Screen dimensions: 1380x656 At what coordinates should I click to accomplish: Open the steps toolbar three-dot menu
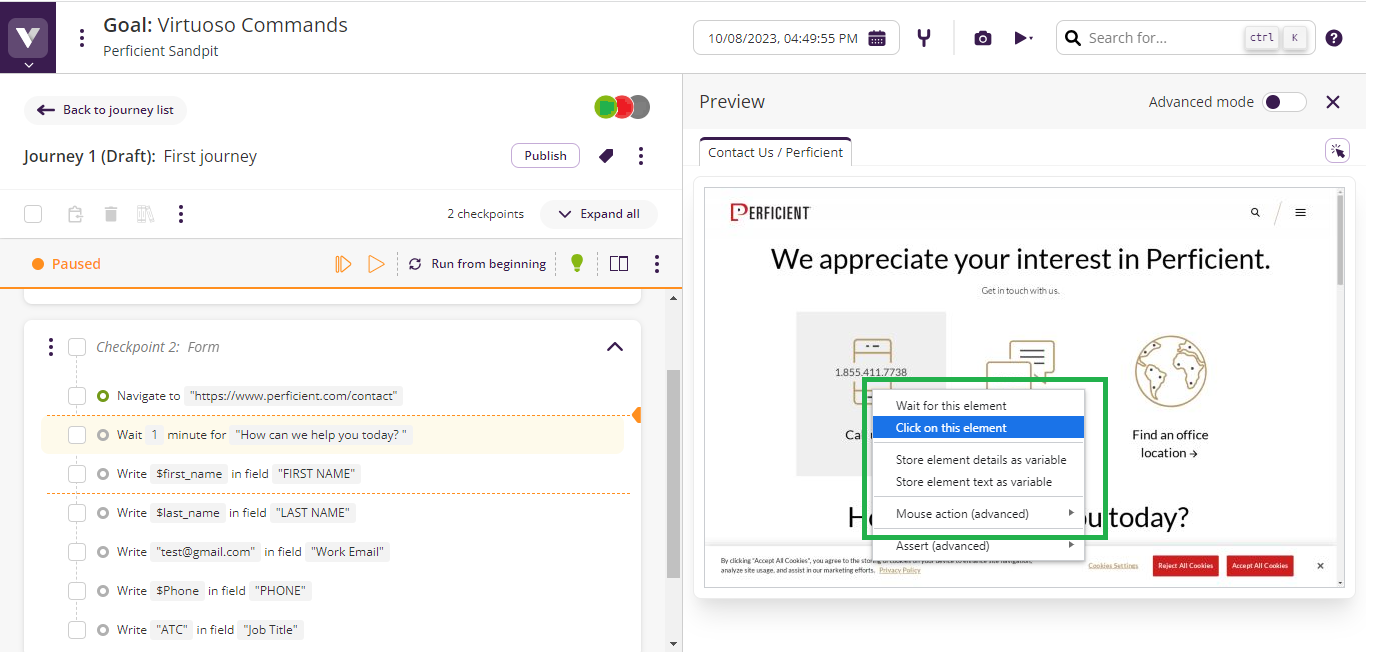[181, 214]
